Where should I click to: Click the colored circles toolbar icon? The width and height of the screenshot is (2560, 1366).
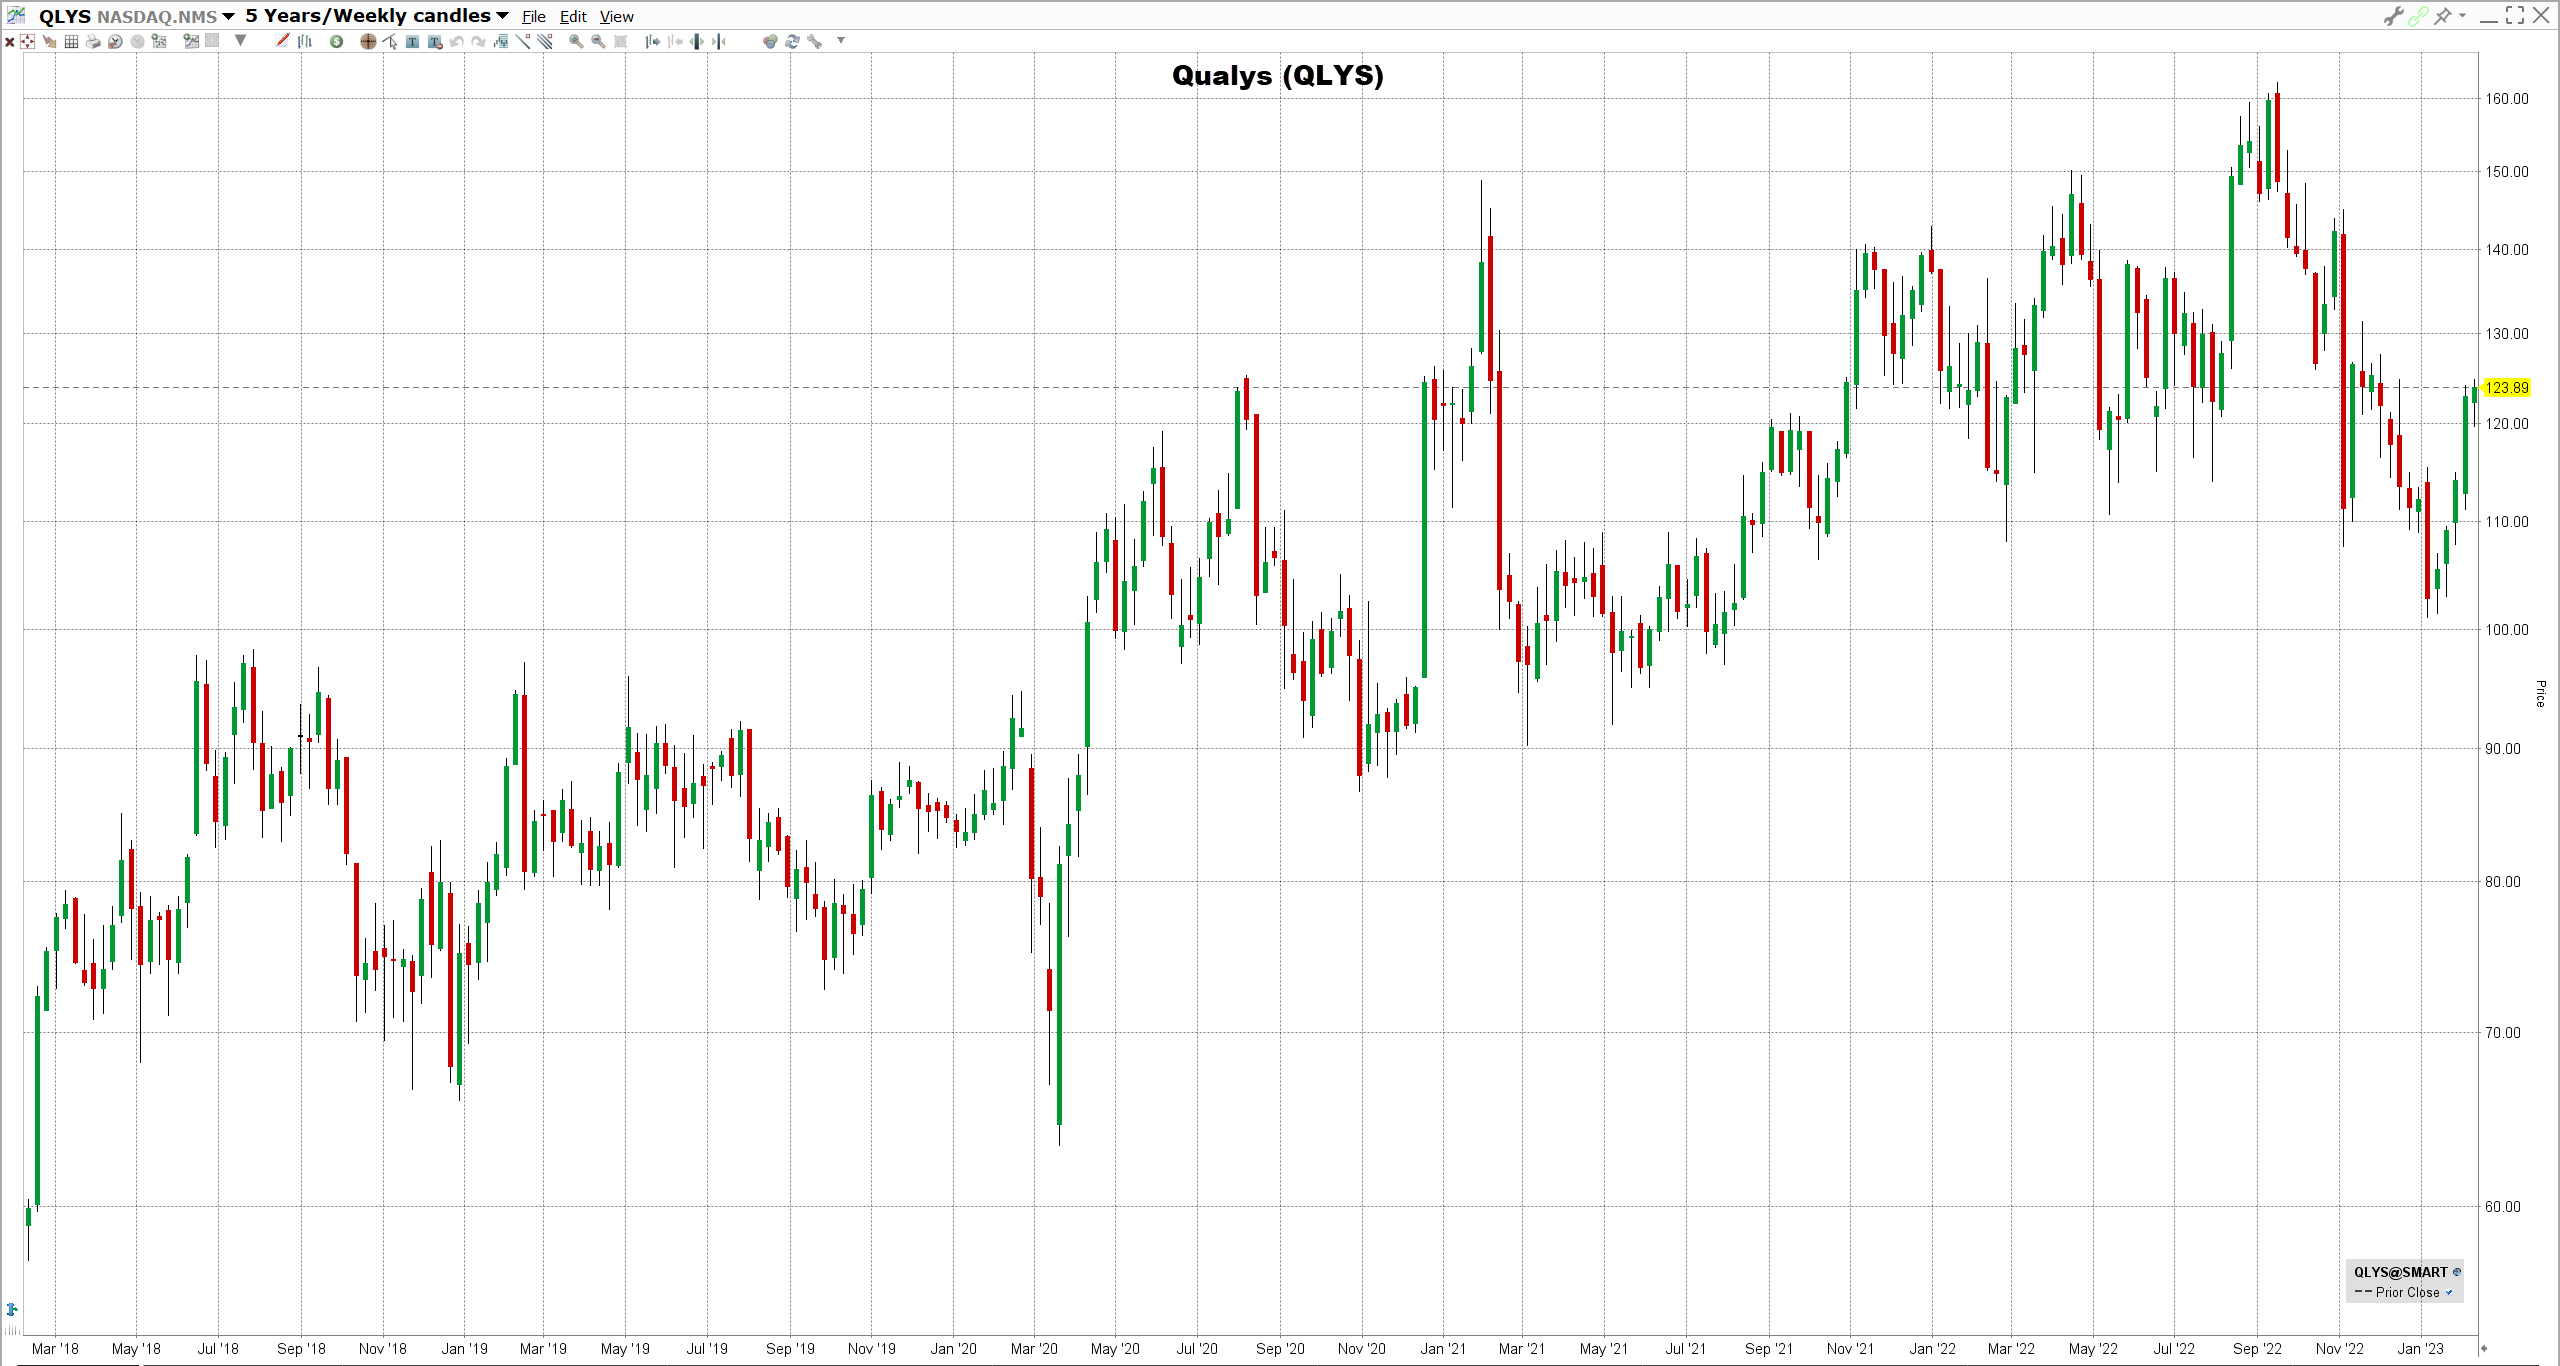(770, 41)
